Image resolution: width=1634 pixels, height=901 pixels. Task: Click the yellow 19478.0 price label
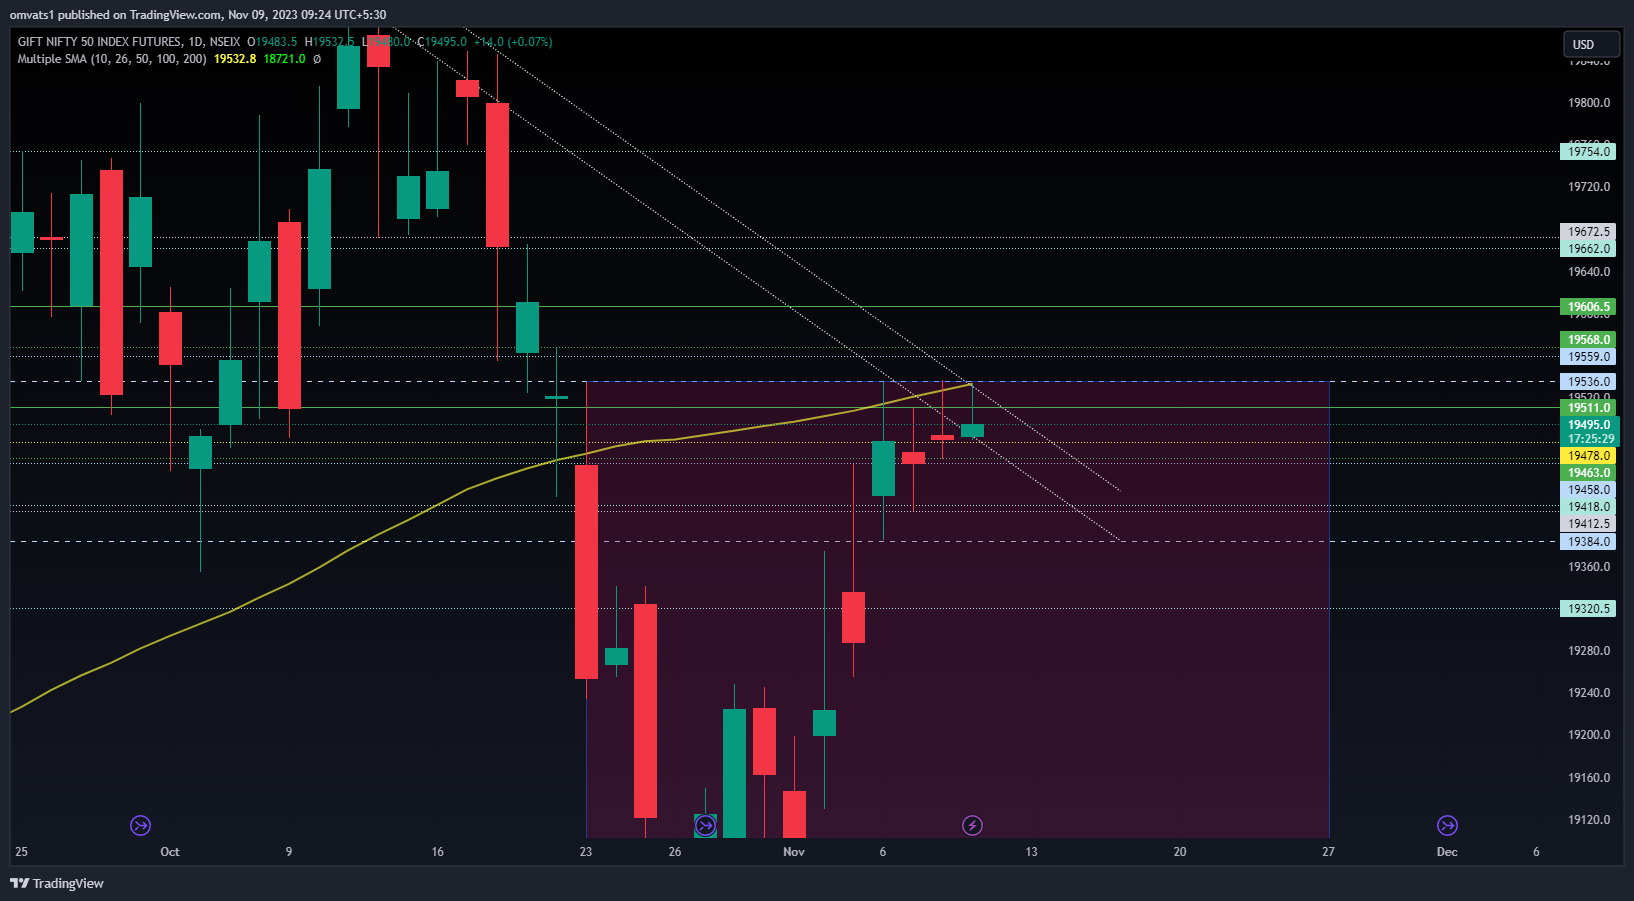(1588, 456)
